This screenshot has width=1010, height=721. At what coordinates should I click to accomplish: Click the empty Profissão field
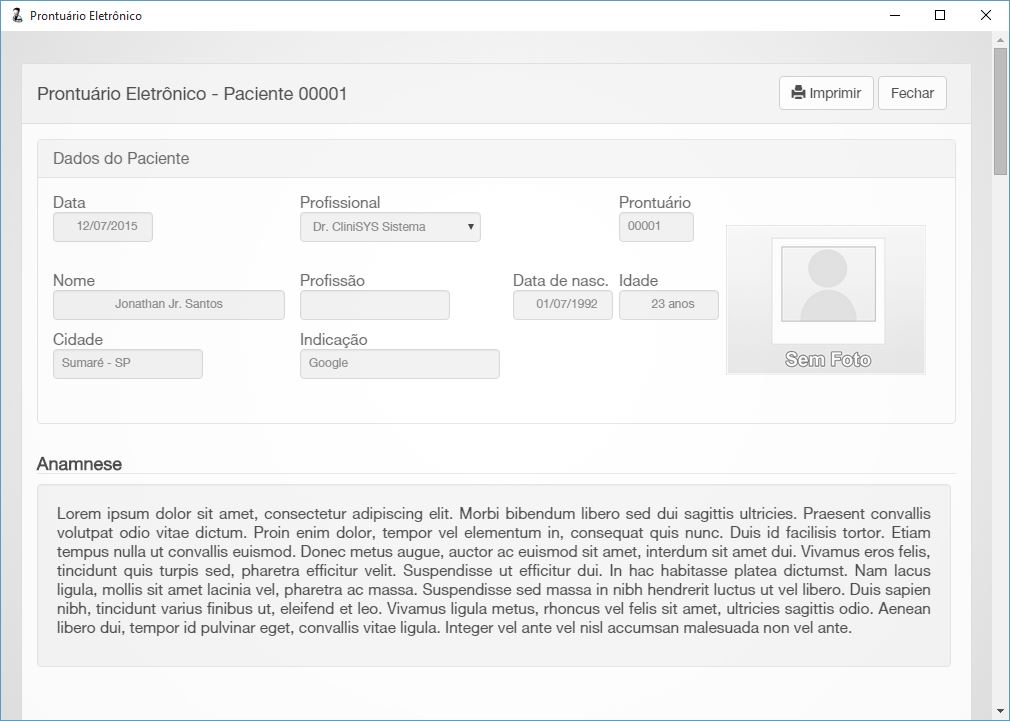pos(374,304)
